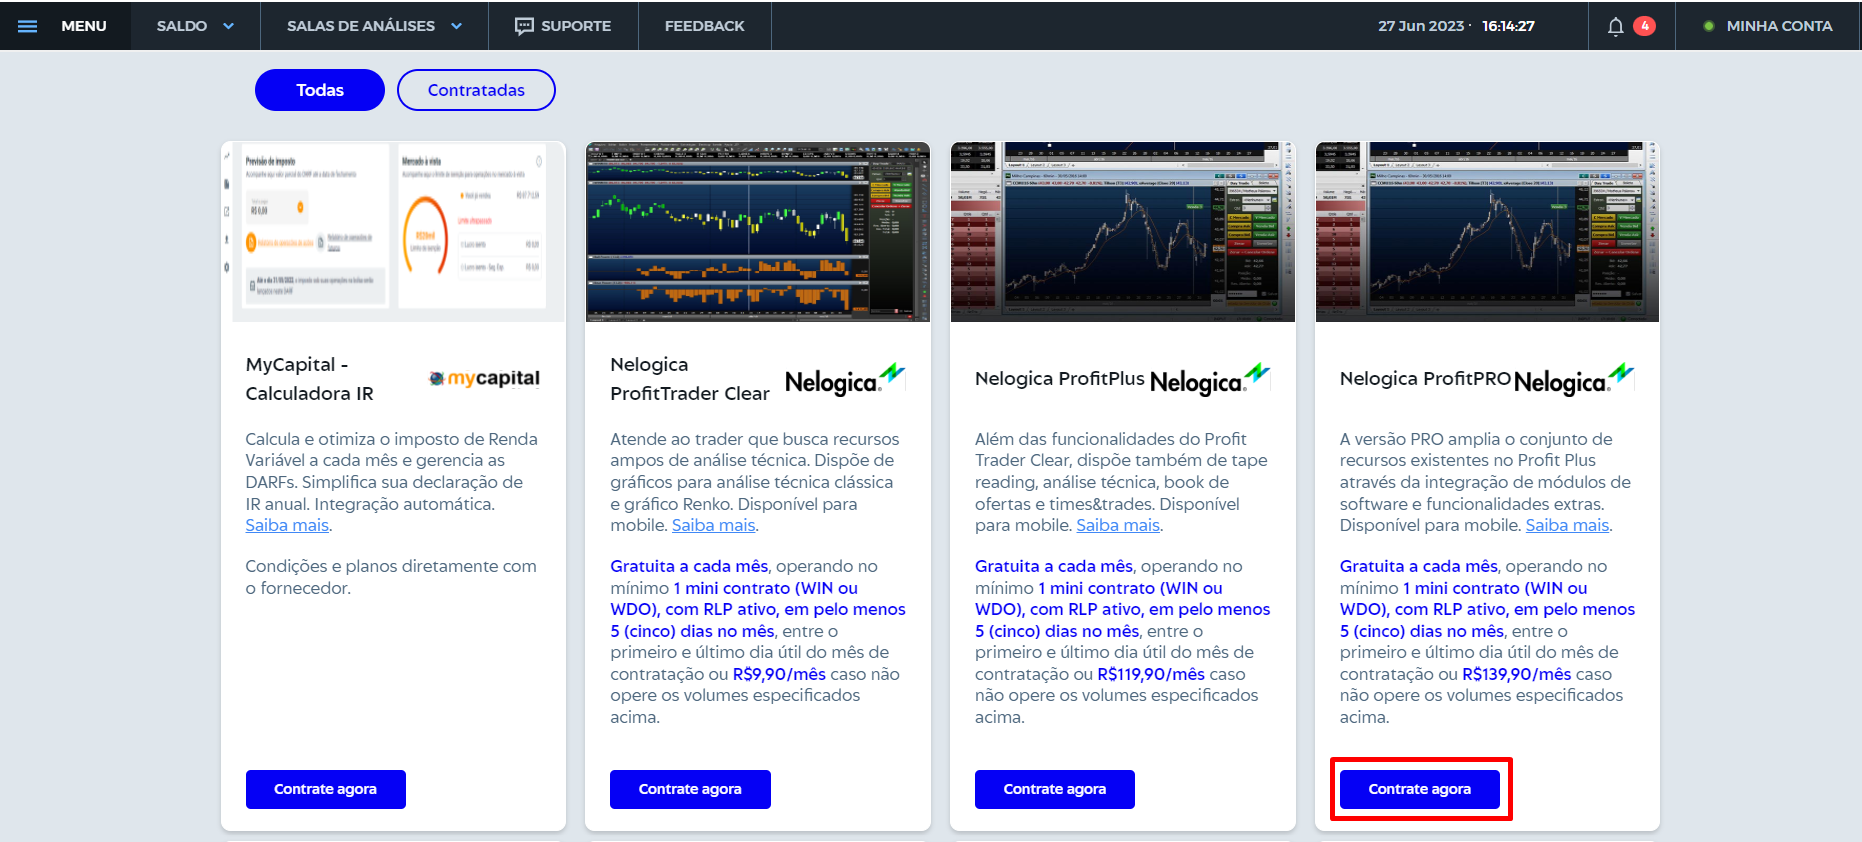Click the red notification badge showing 4
The width and height of the screenshot is (1862, 842).
[1644, 26]
